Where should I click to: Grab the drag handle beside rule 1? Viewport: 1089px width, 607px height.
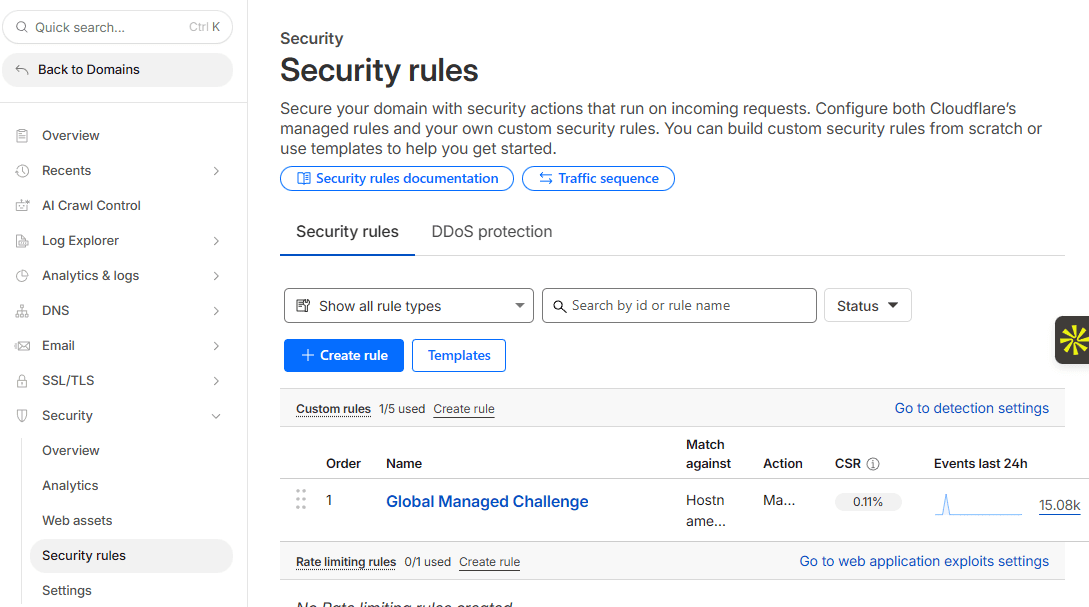point(301,499)
